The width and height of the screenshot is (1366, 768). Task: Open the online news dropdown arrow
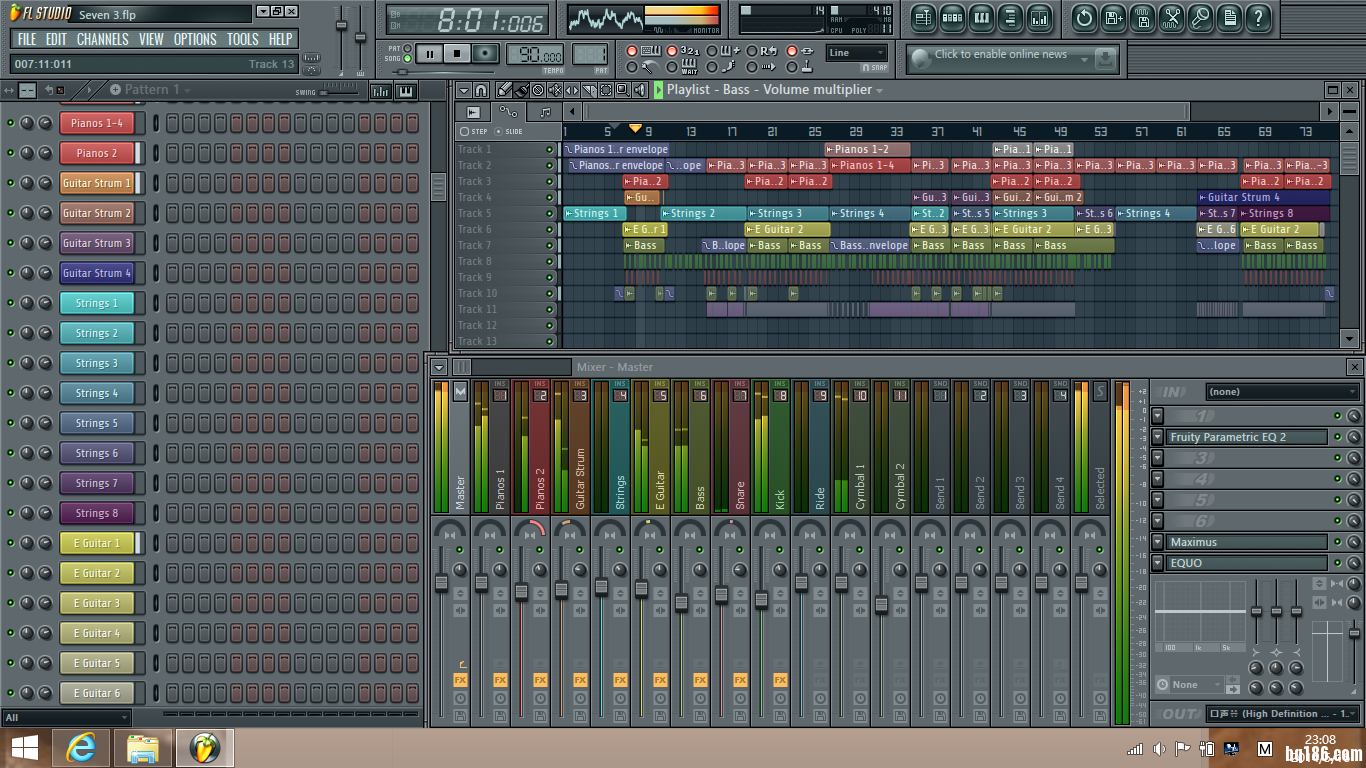(x=1084, y=60)
